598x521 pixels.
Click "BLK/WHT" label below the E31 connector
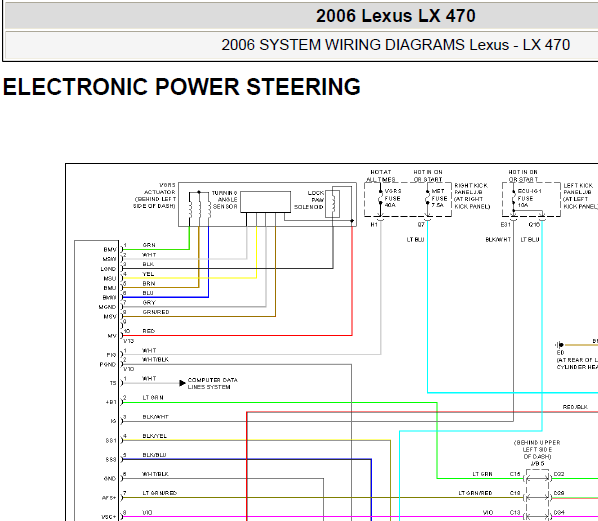[x=498, y=240]
